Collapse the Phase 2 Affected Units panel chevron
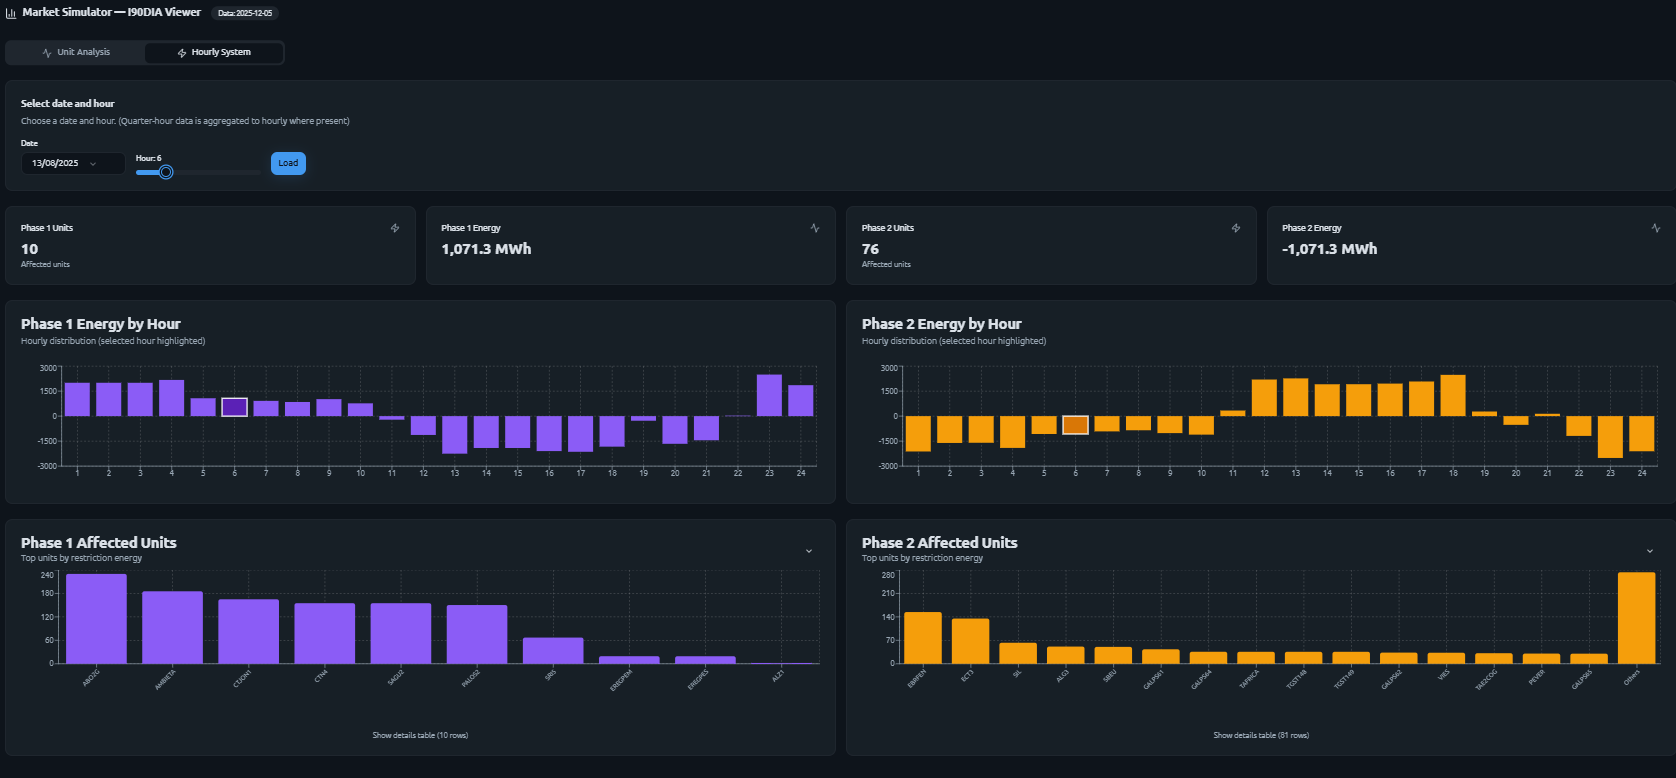The width and height of the screenshot is (1676, 778). pyautogui.click(x=1650, y=551)
